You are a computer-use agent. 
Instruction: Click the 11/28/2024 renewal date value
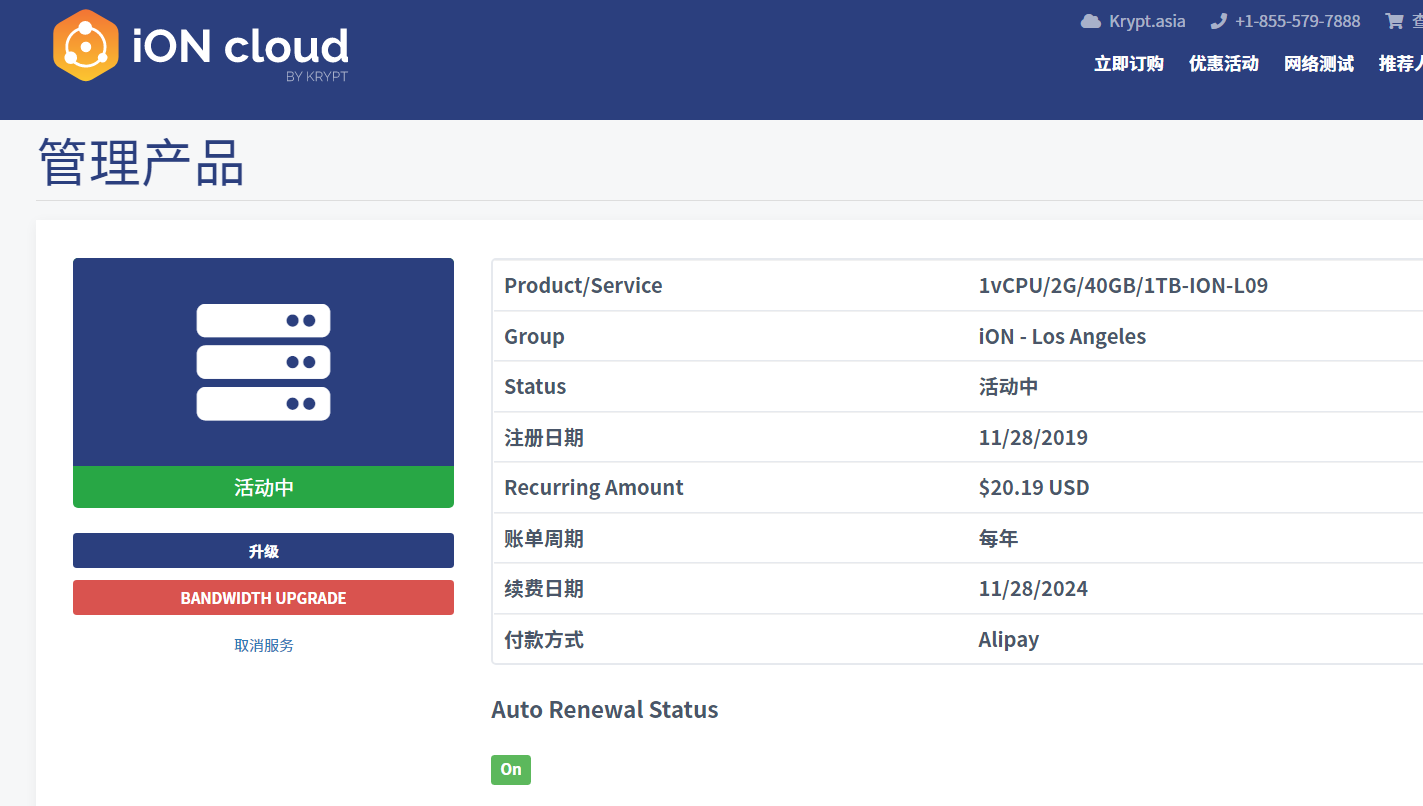point(1033,589)
